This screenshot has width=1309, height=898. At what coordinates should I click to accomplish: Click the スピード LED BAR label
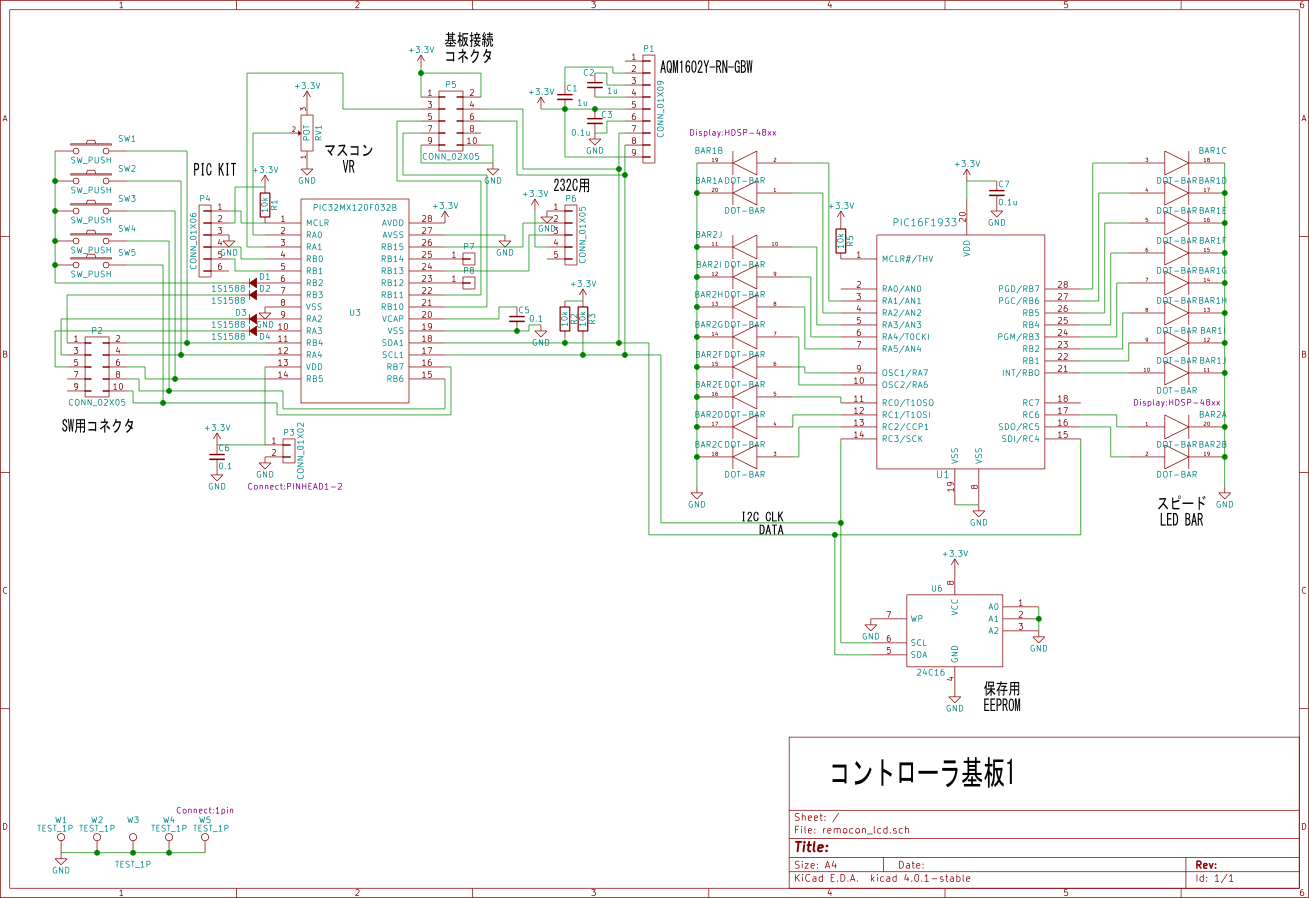point(1181,511)
